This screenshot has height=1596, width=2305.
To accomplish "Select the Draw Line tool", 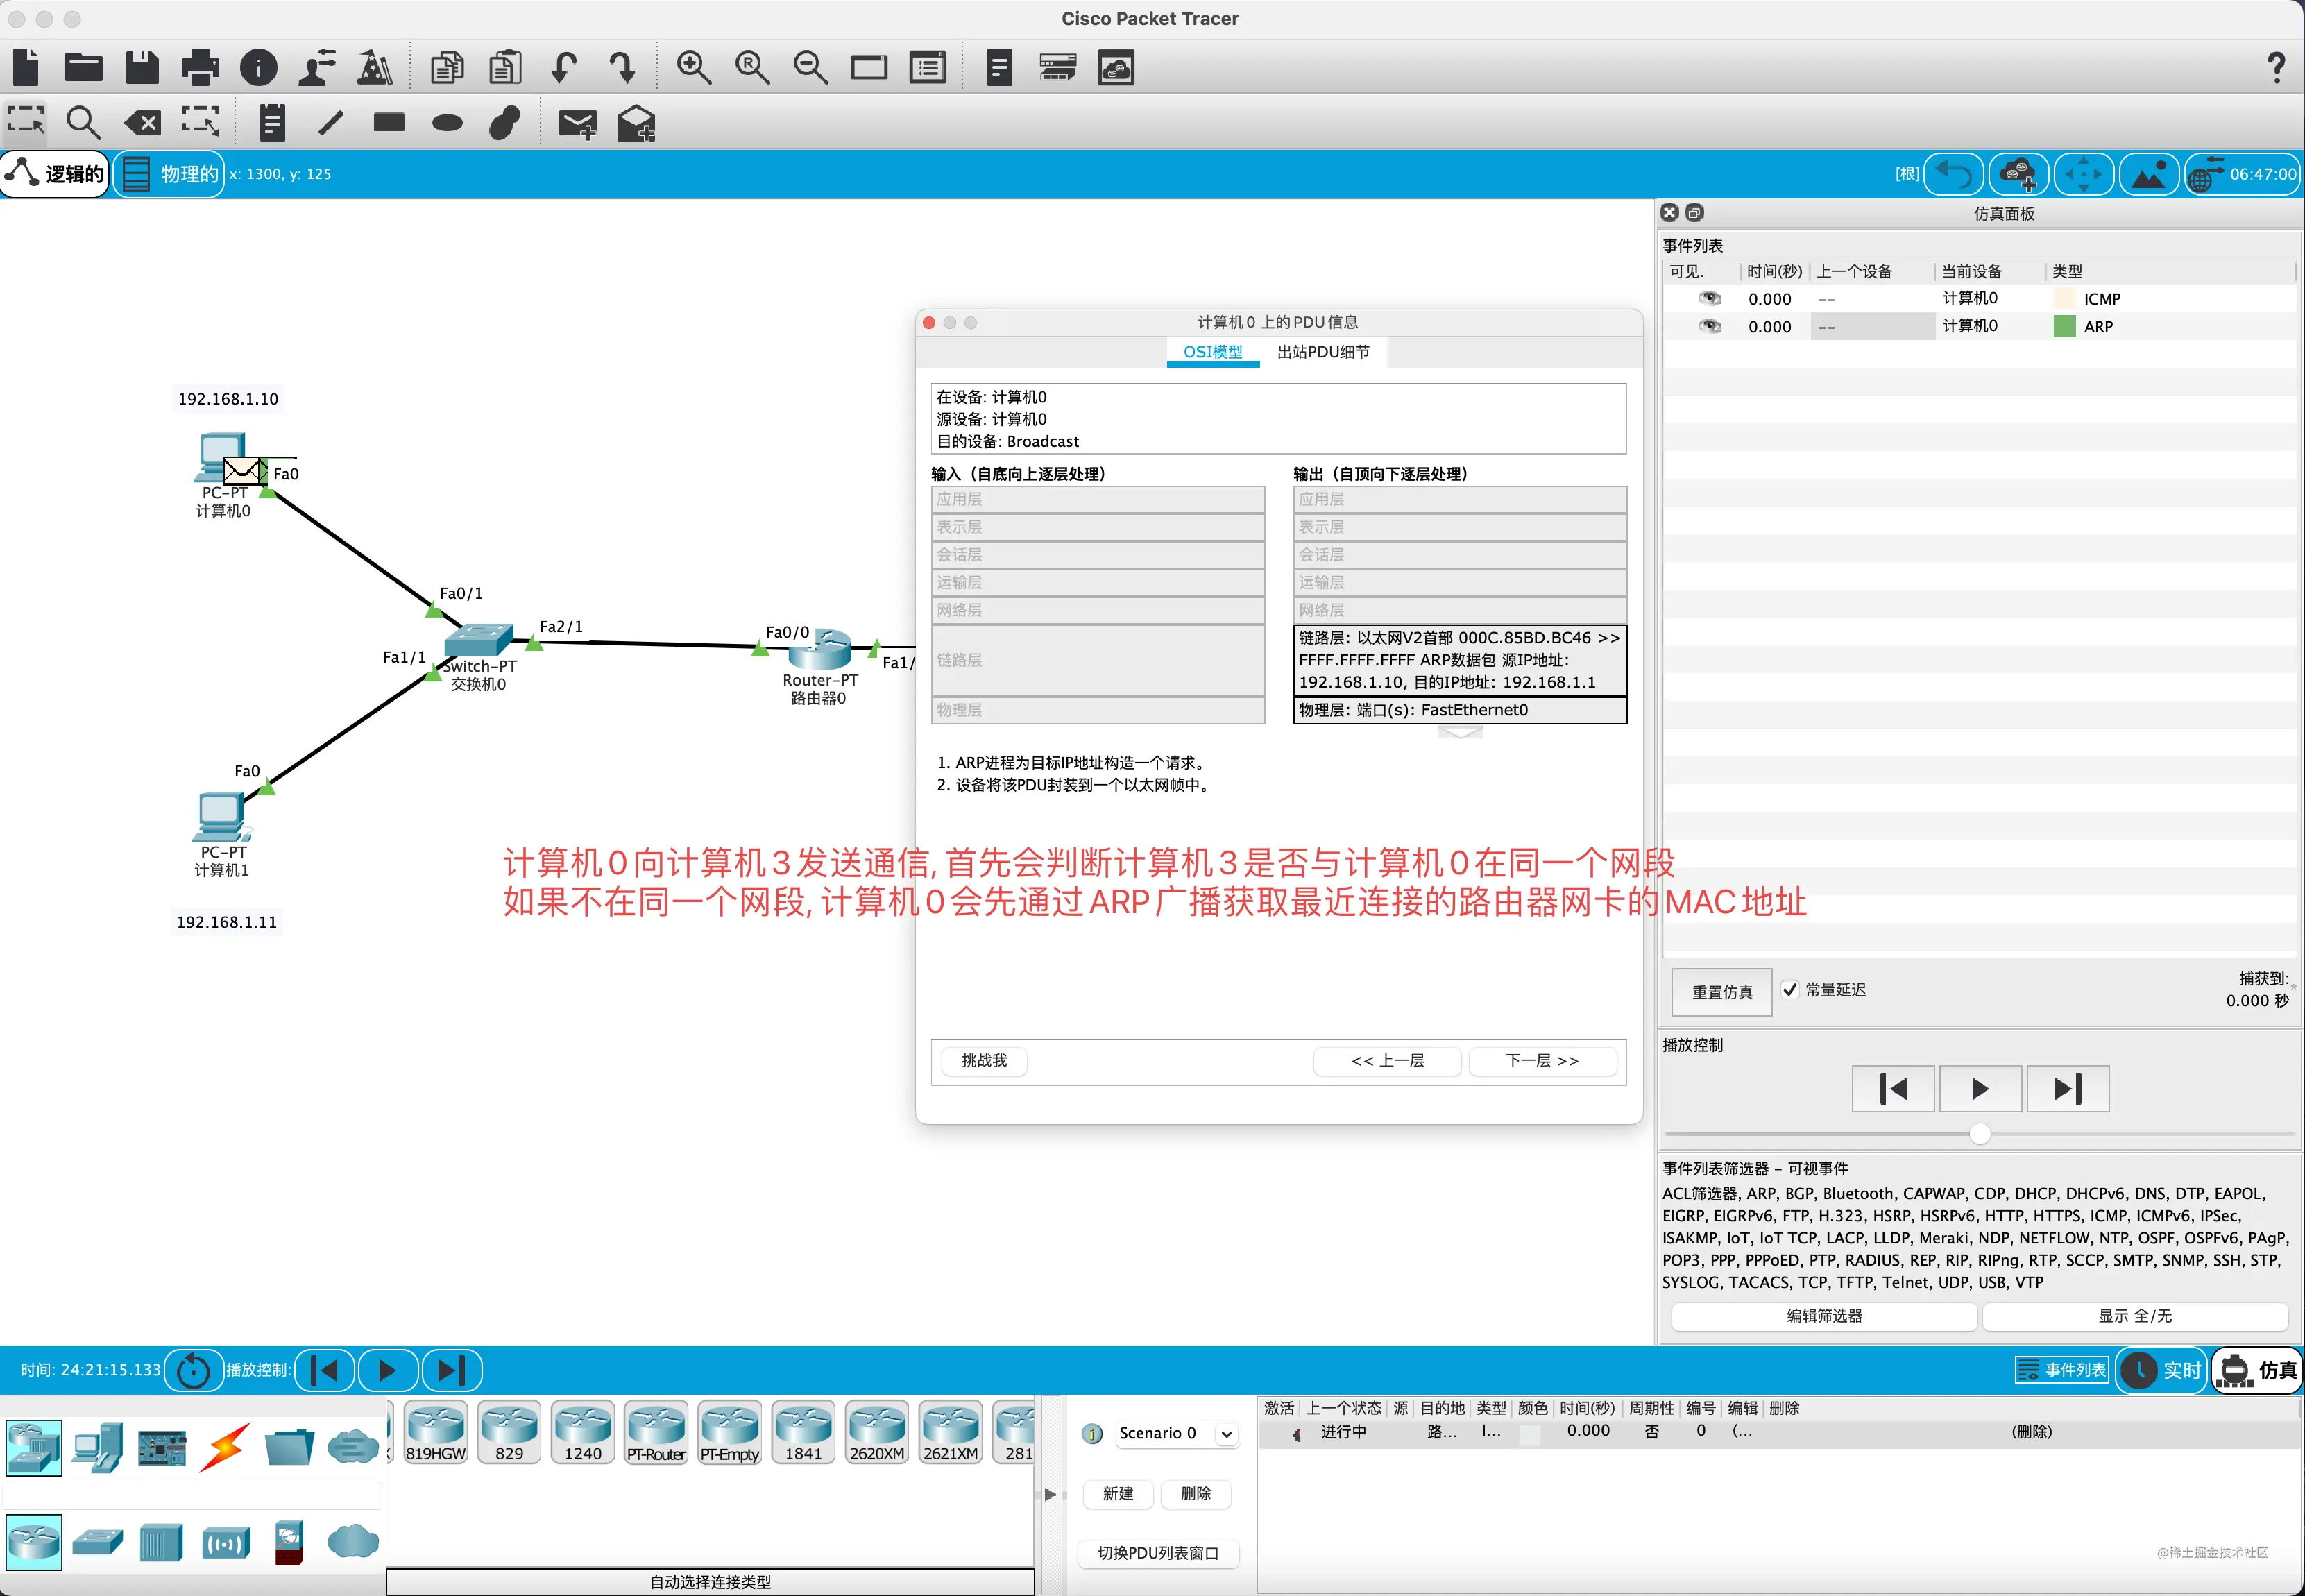I will point(331,123).
